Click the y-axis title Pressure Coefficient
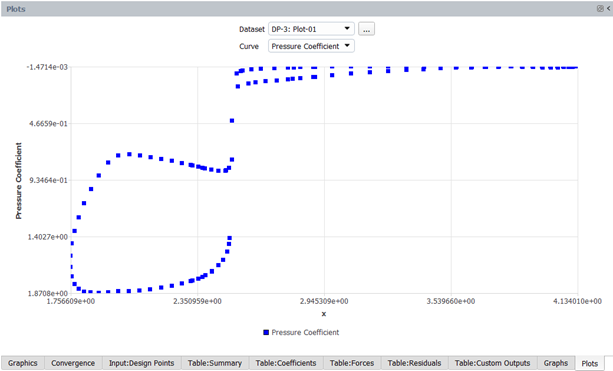Image resolution: width=613 pixels, height=371 pixels. (x=19, y=181)
